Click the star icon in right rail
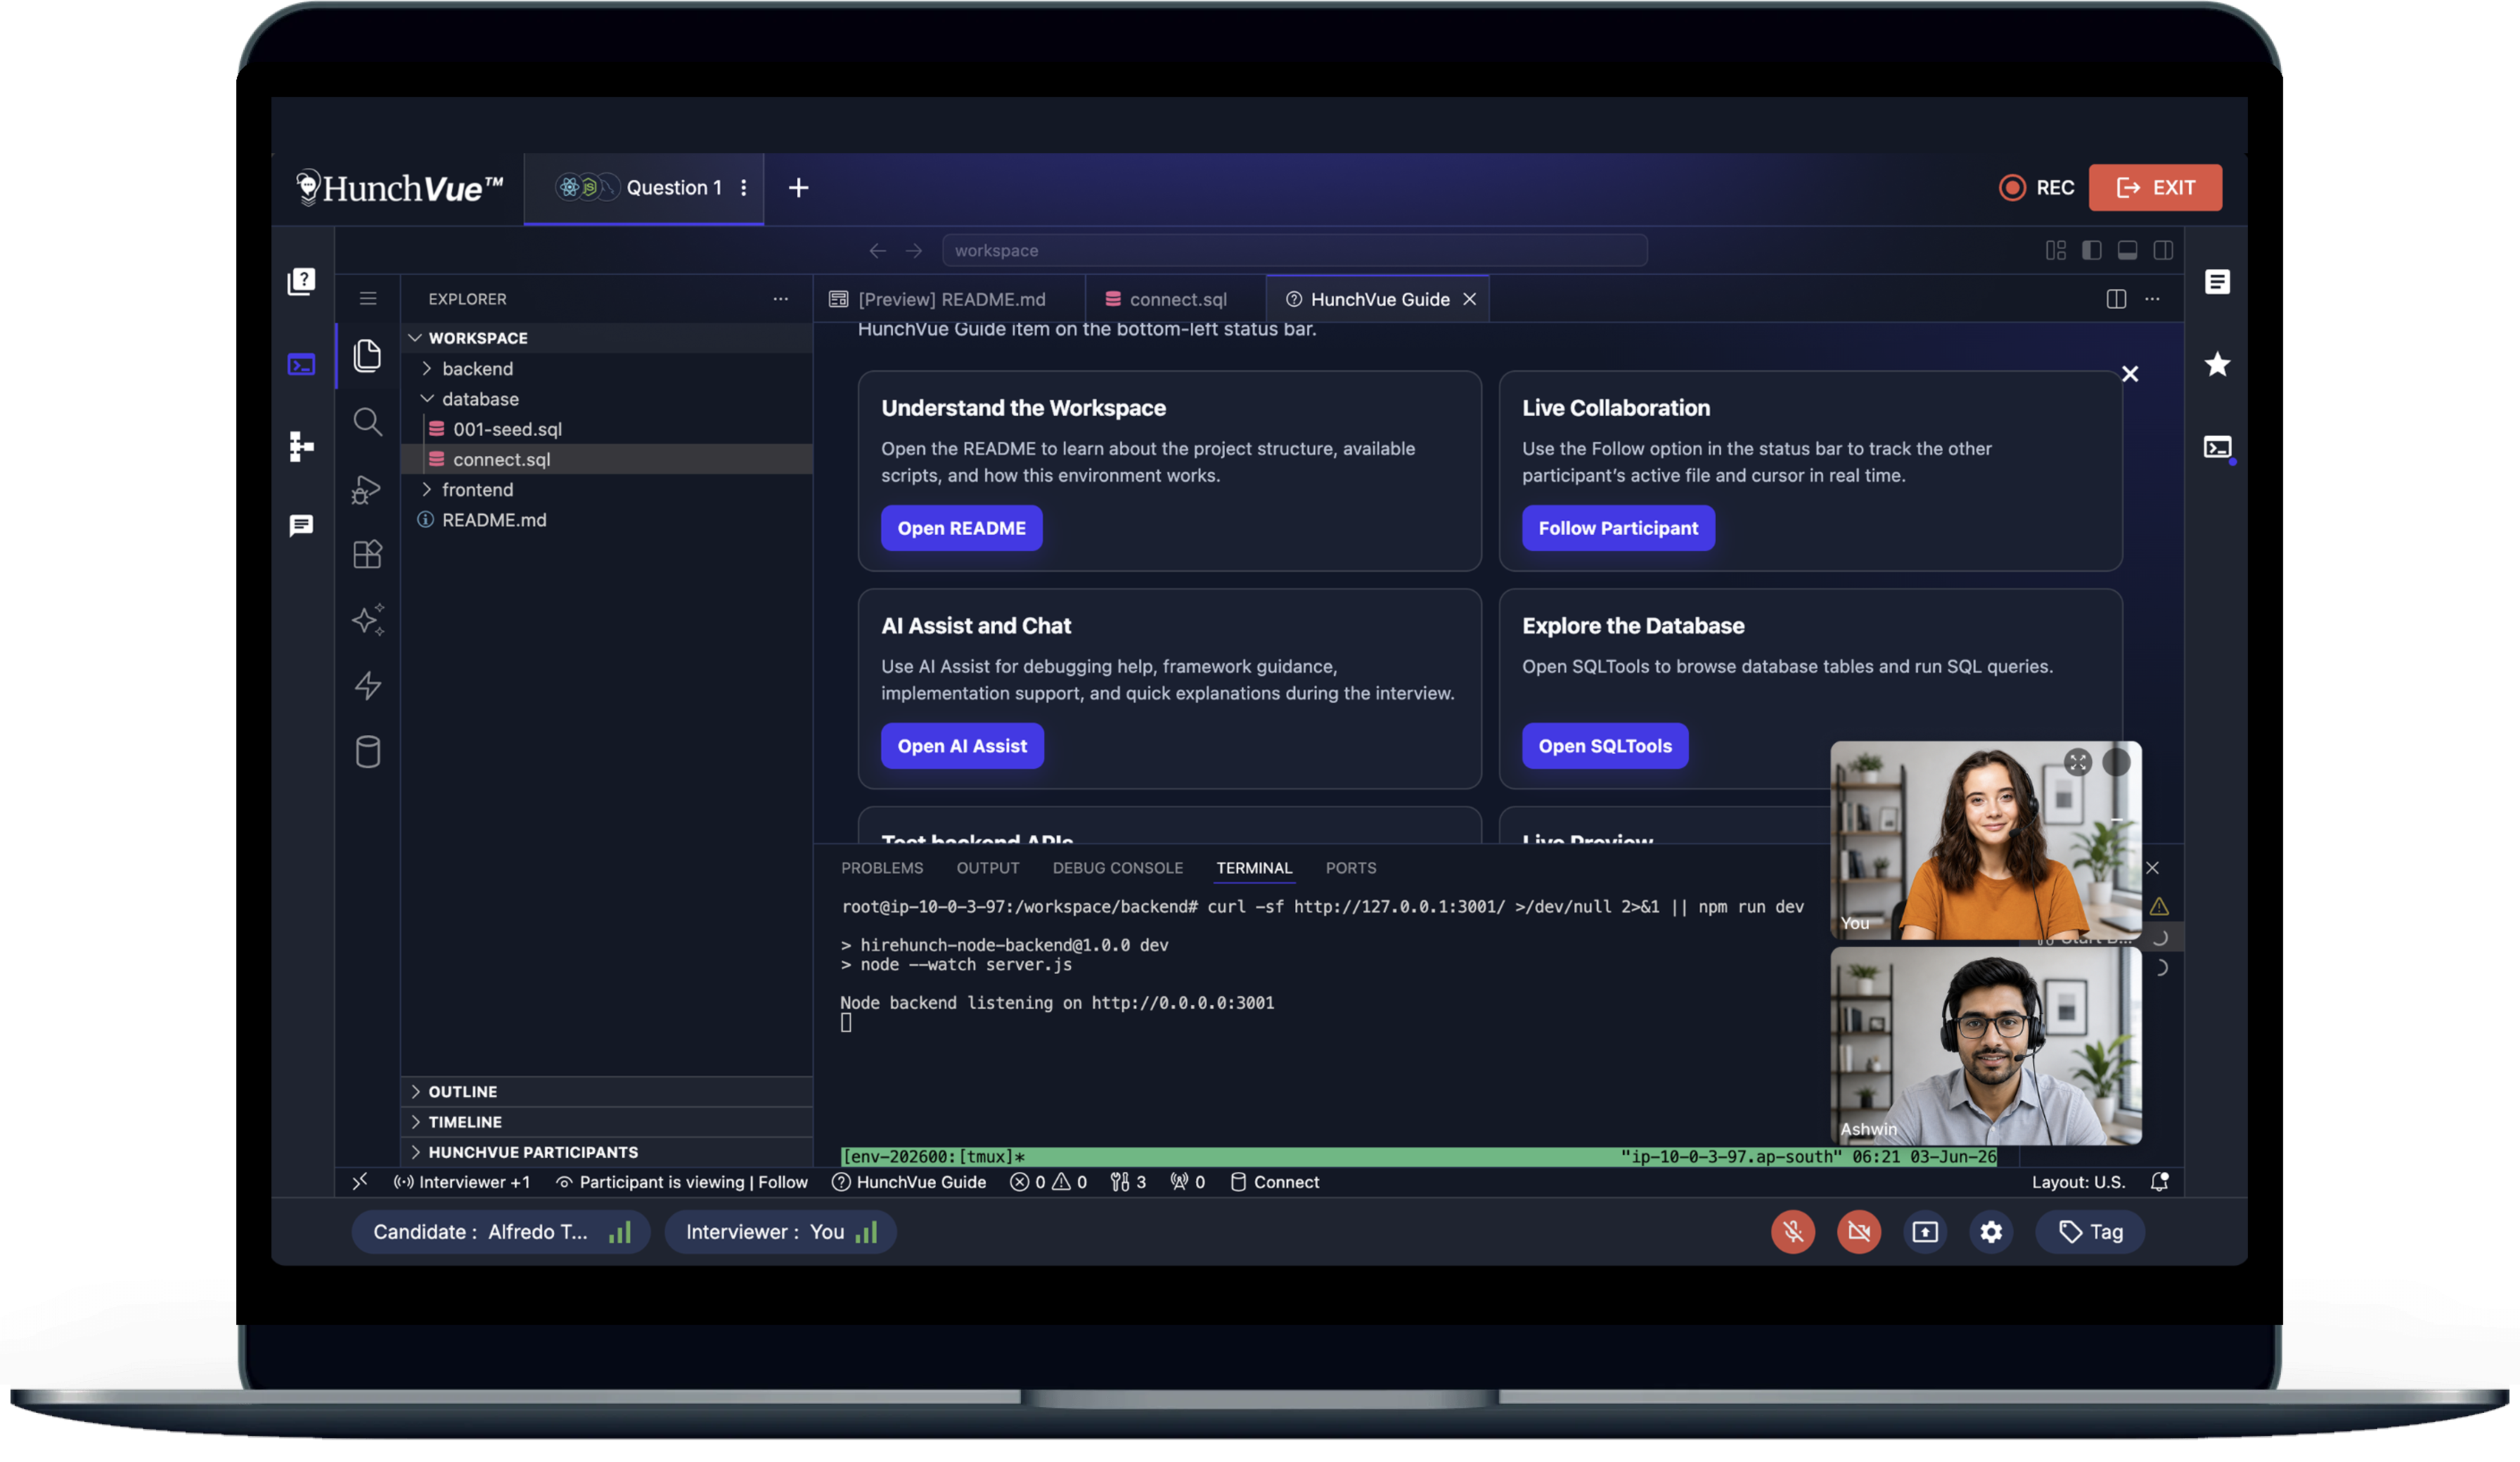Image resolution: width=2520 pixels, height=1462 pixels. point(2216,364)
